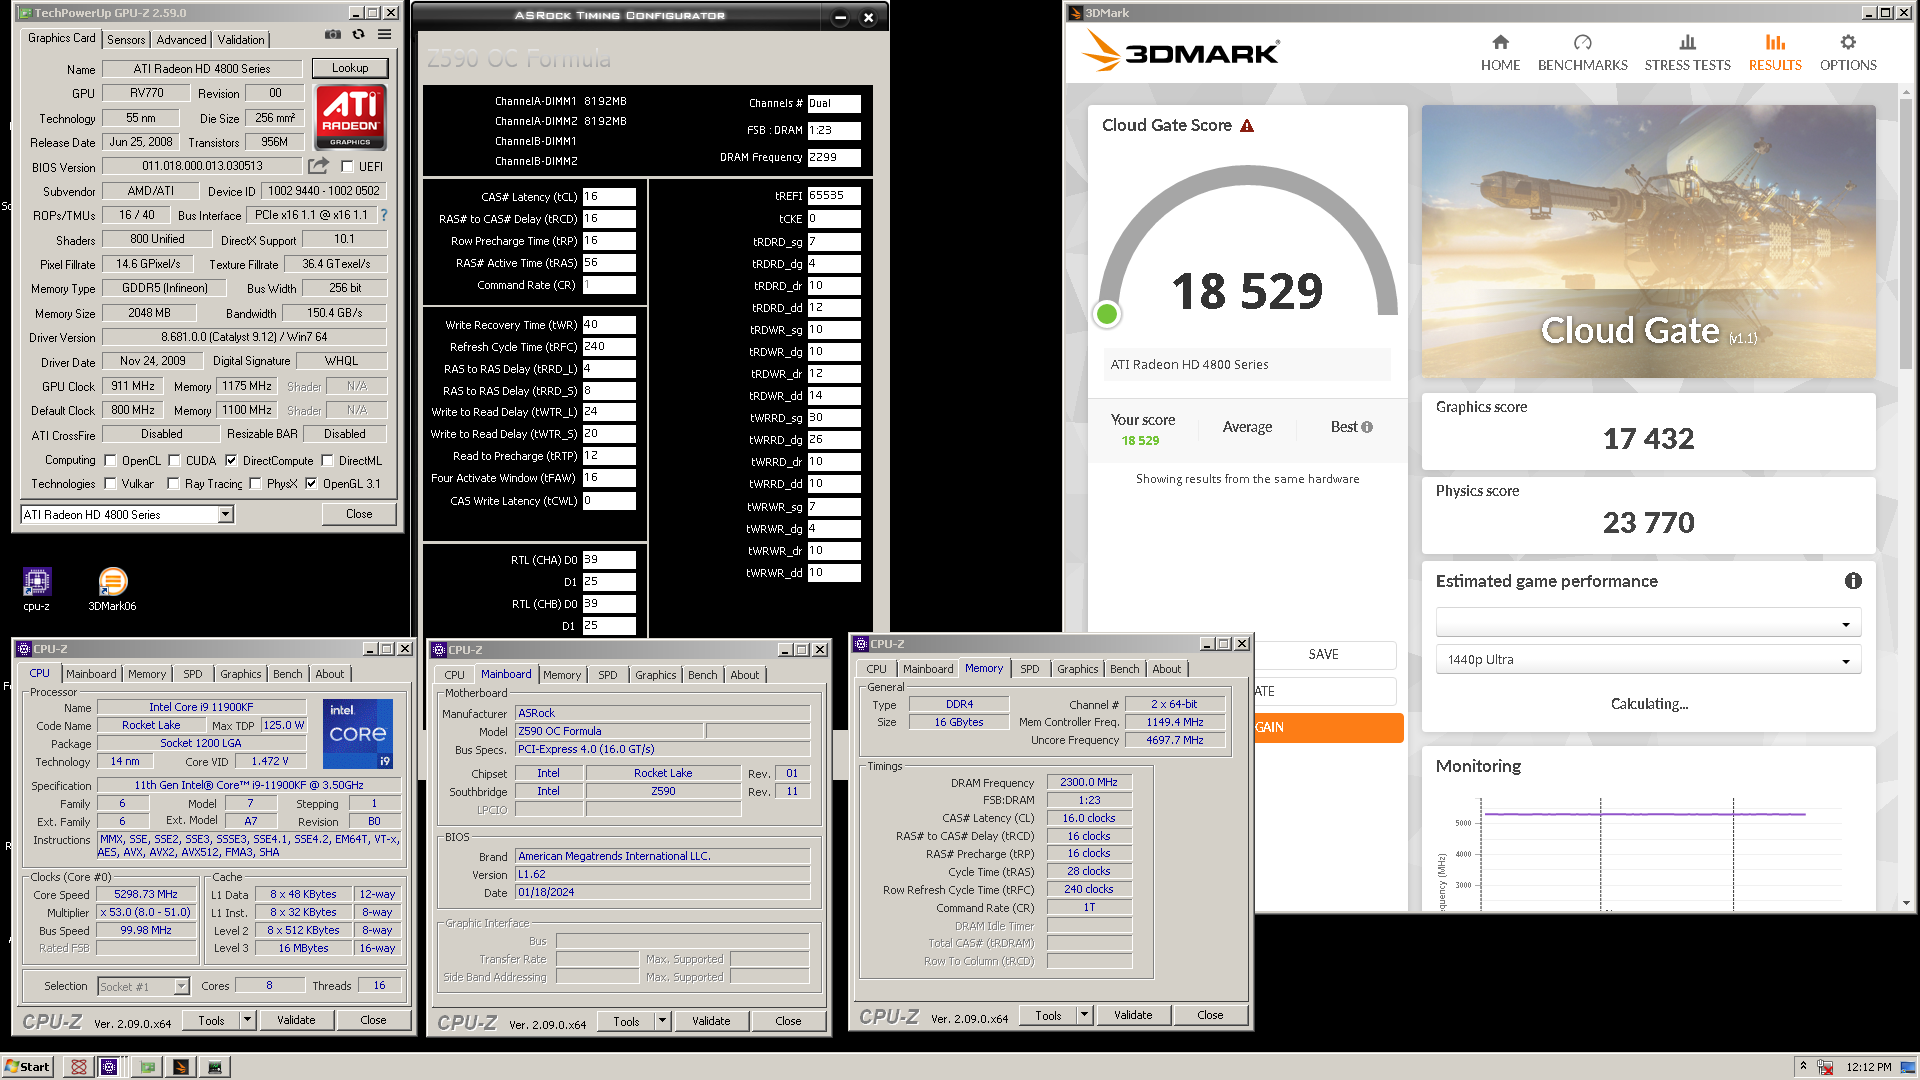Toggle the OpenGL 3.1 checkbox
Screen dimensions: 1920x1080
pyautogui.click(x=311, y=484)
